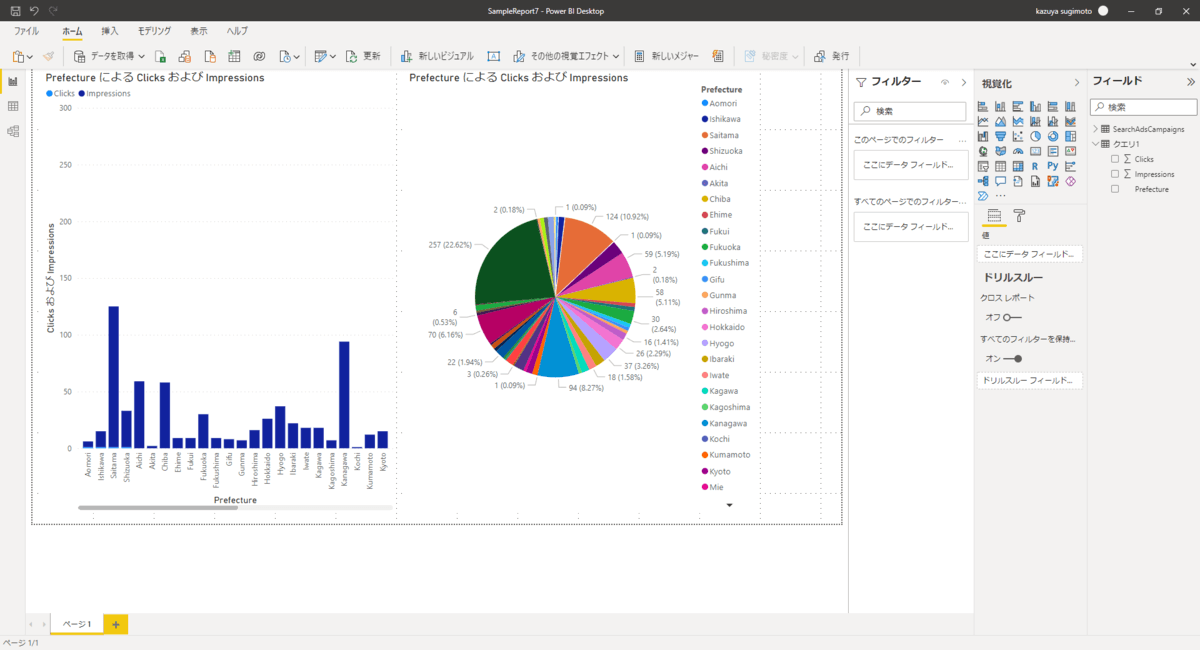Viewport: 1200px width, 650px height.
Task: Click the Format Painter brush icon
Action: pyautogui.click(x=50, y=56)
